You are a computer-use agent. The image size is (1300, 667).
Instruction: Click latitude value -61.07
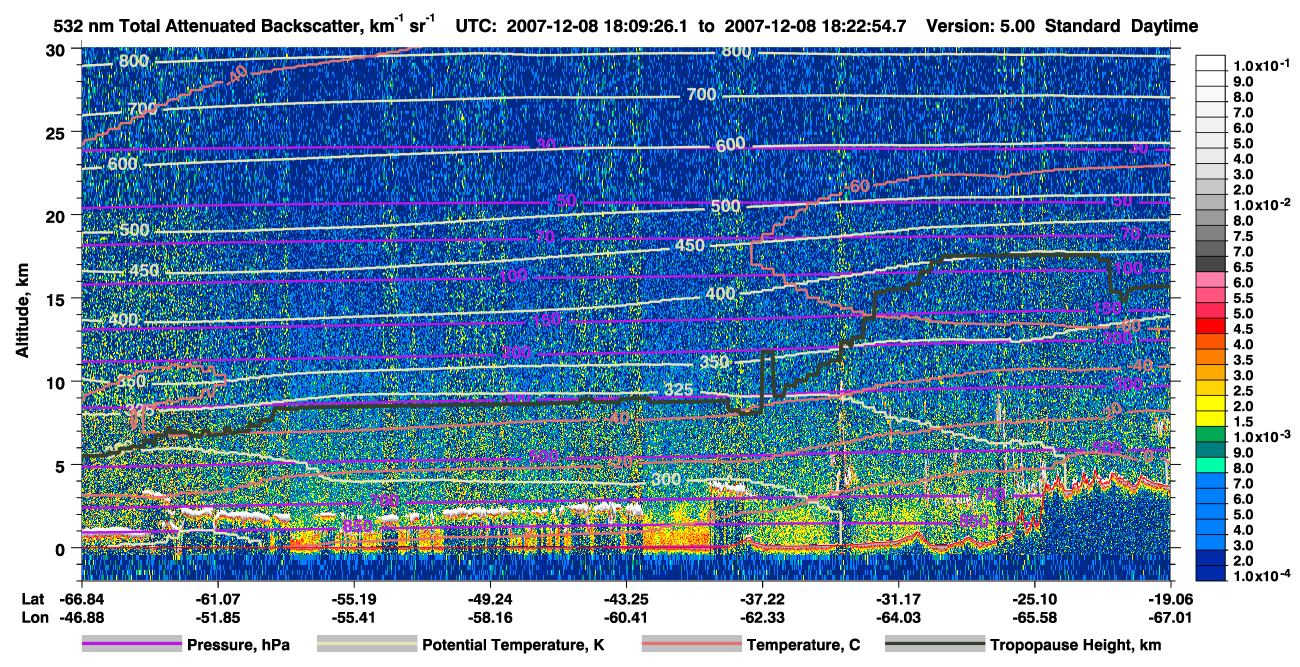[x=218, y=598]
